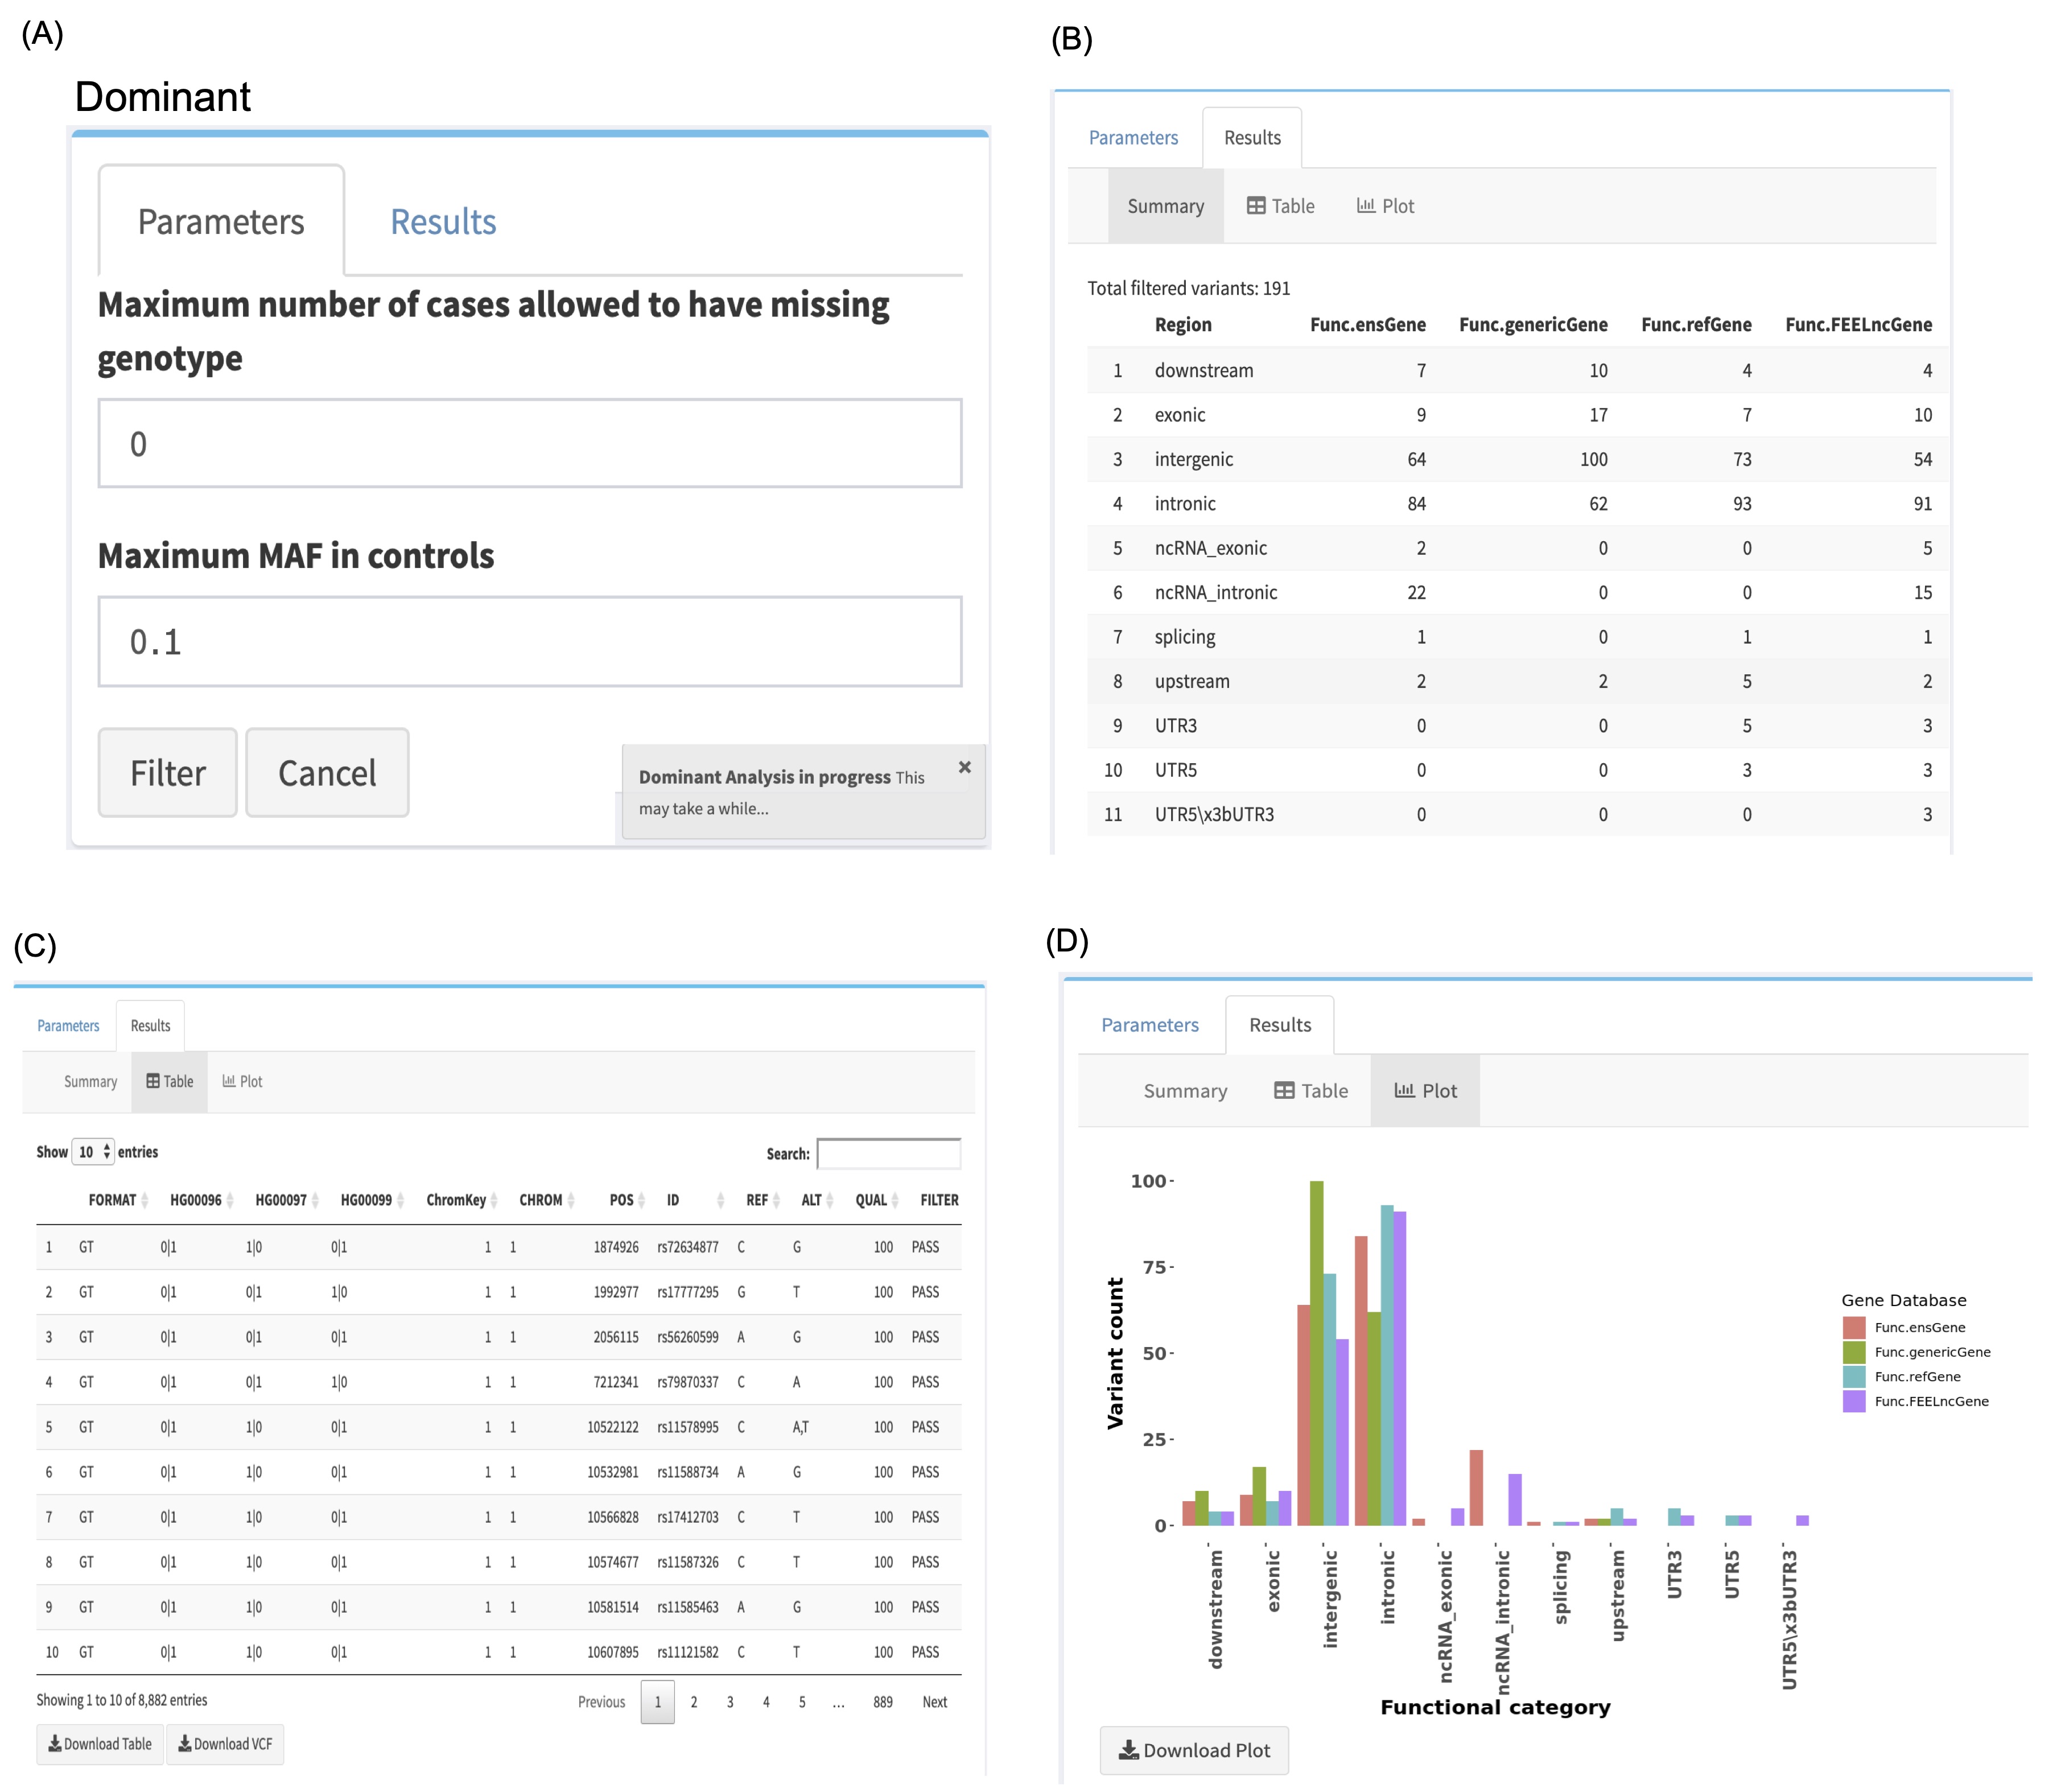
Task: Click the Func.FEELncGene legend color swatch
Action: [x=1854, y=1401]
